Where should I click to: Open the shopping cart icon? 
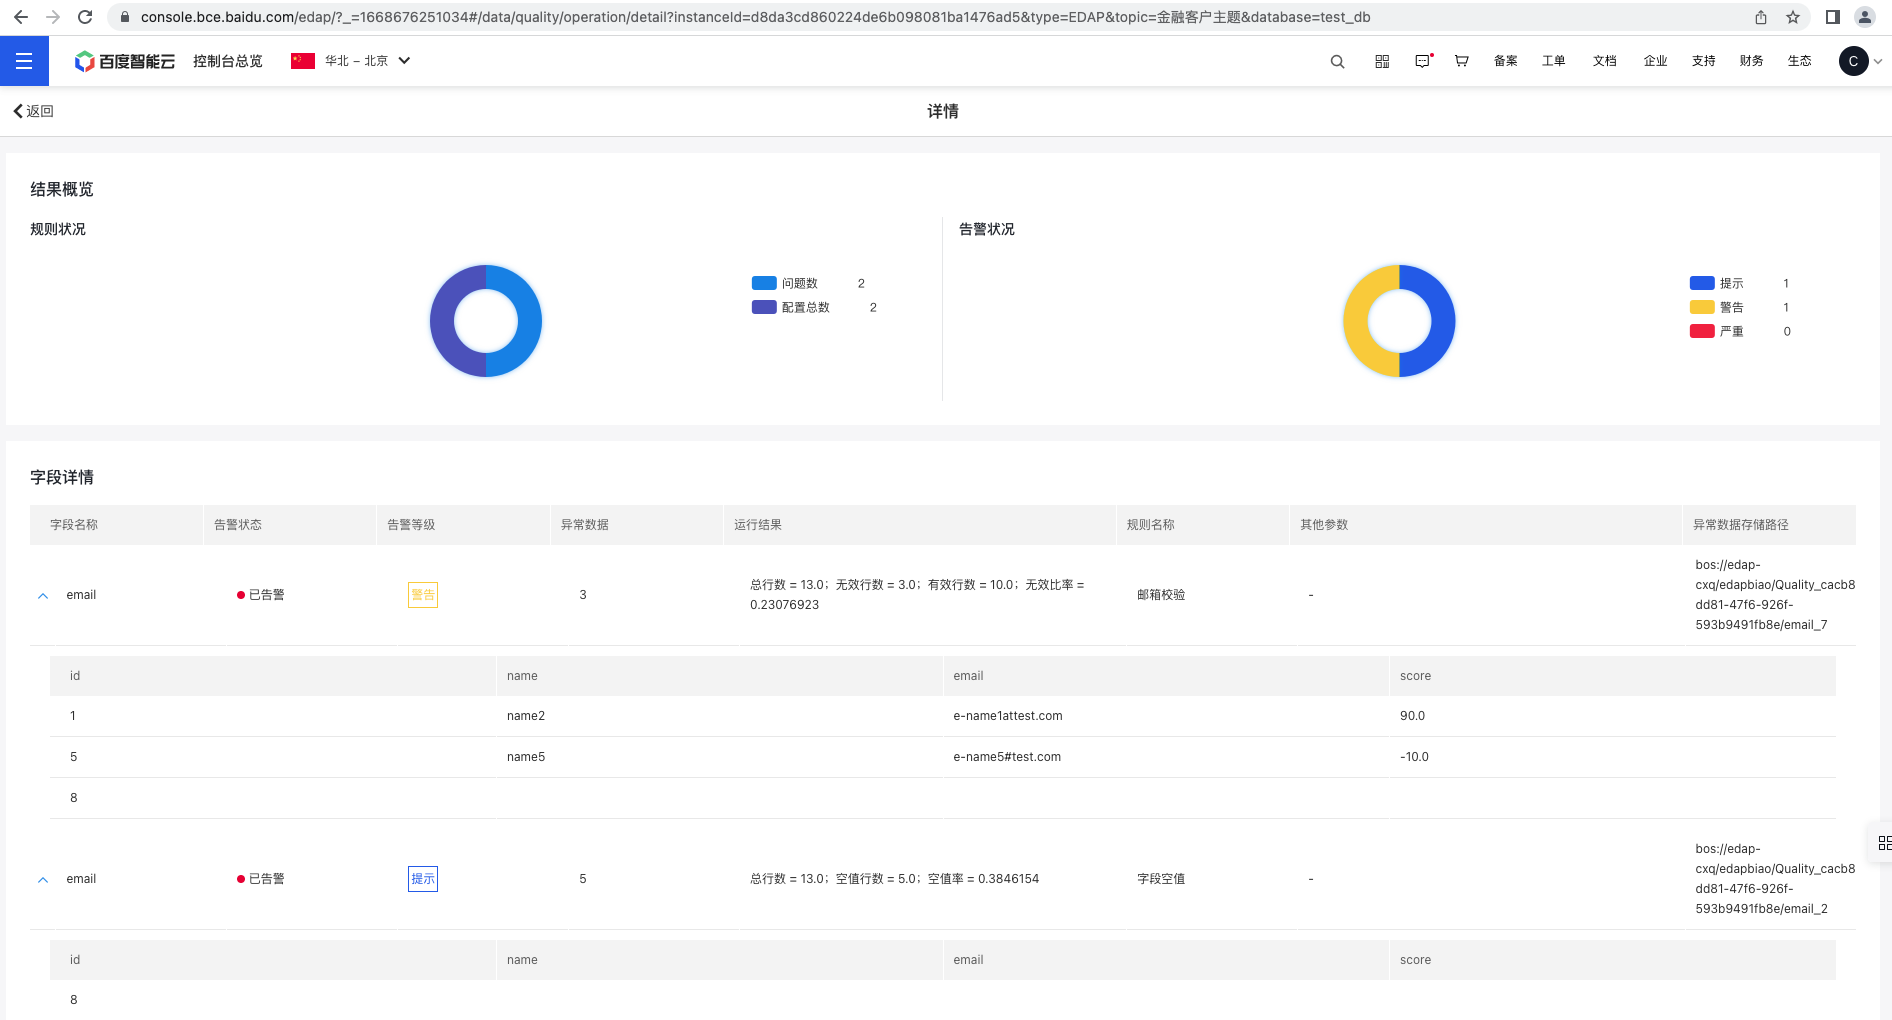pyautogui.click(x=1461, y=61)
